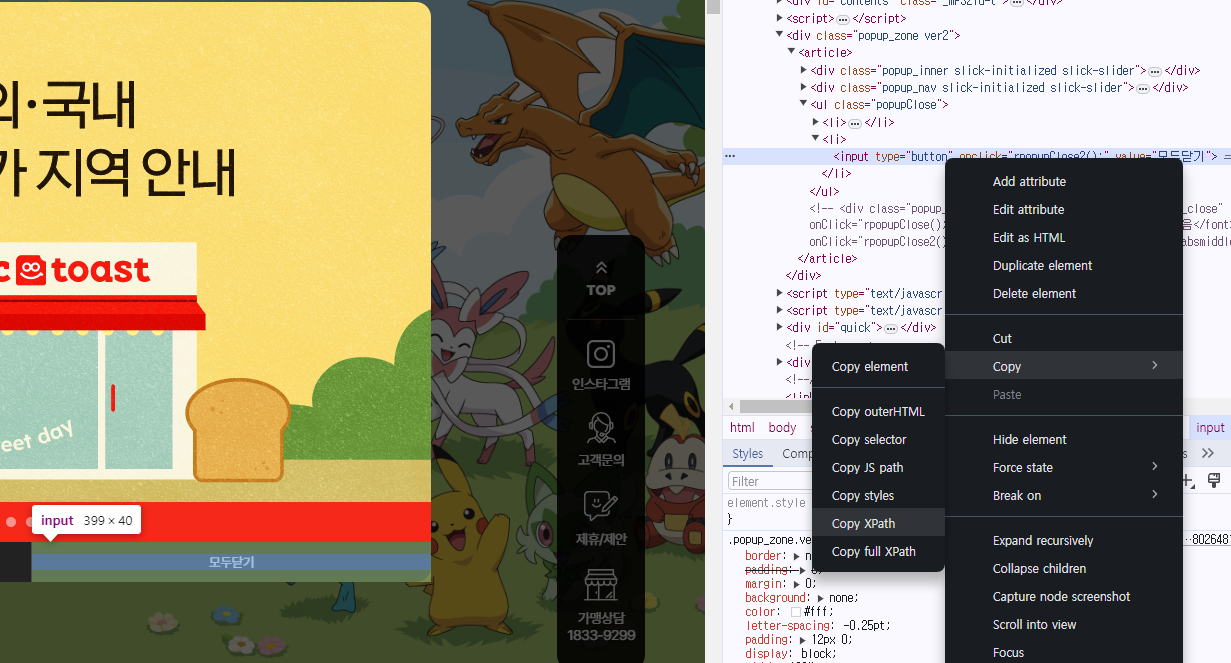Expand the margin CSS property triangle
1231x663 pixels.
pyautogui.click(x=798, y=583)
